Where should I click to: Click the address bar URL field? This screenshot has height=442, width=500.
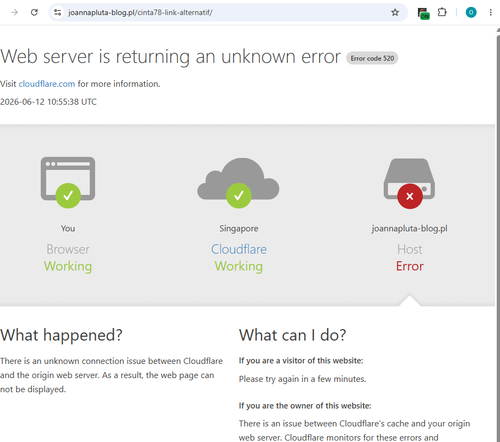click(228, 13)
